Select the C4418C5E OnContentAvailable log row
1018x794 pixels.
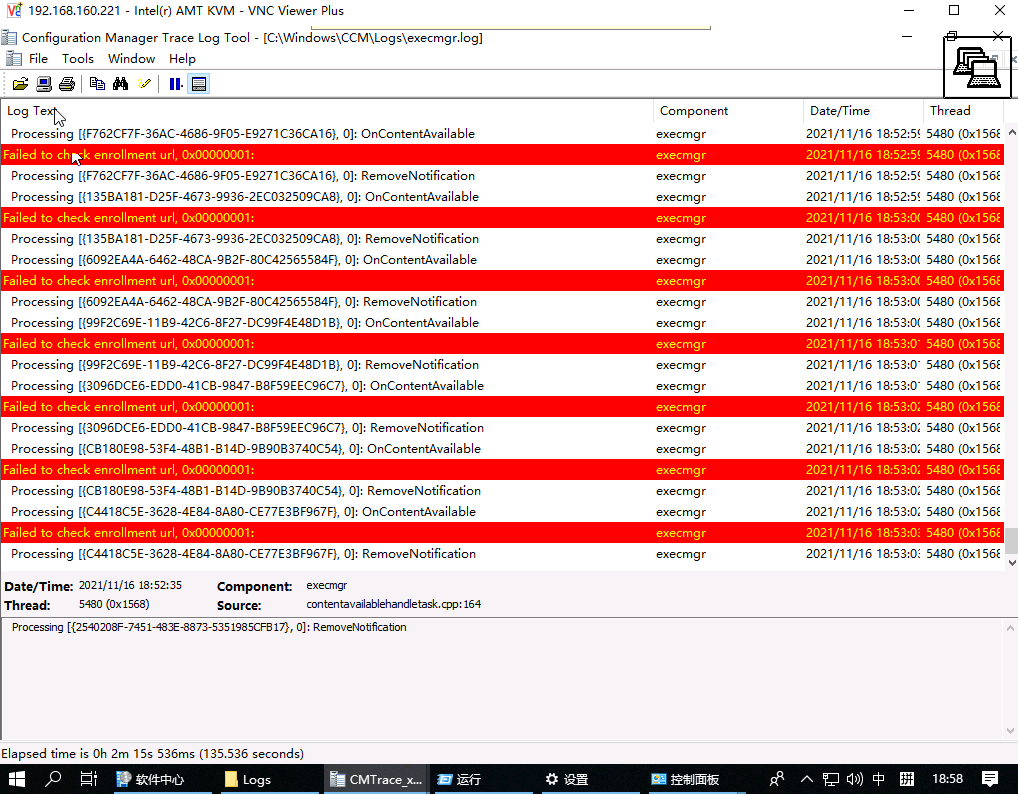[502, 512]
